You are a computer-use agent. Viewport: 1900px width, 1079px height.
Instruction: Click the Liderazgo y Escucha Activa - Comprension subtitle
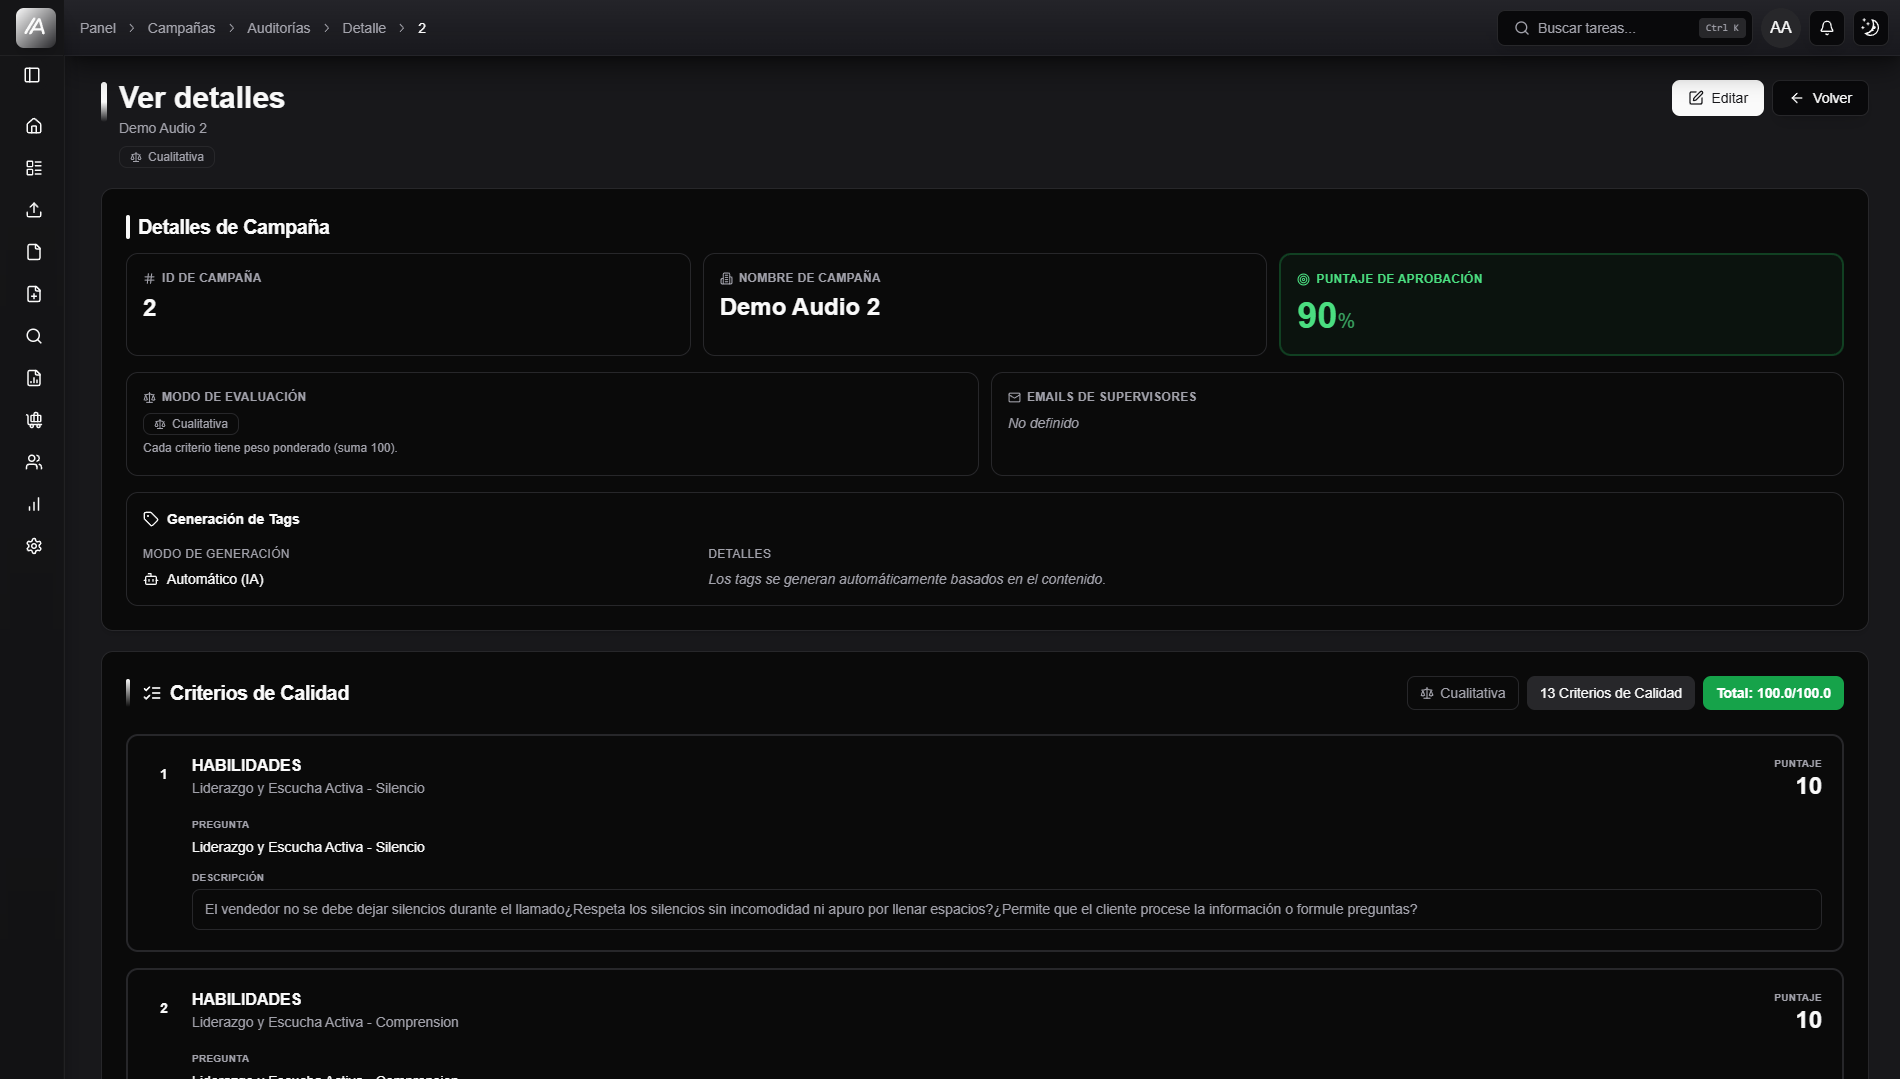click(x=325, y=1022)
